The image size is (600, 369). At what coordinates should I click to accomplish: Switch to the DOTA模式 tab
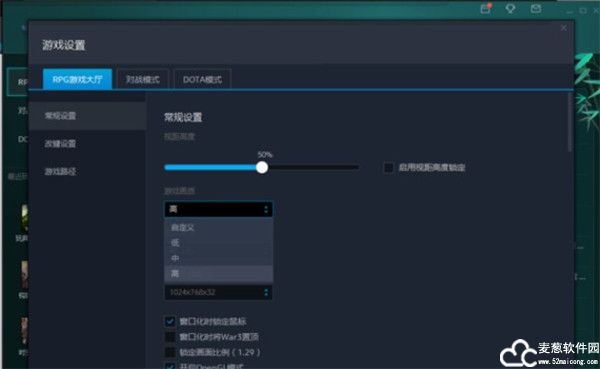[x=202, y=79]
